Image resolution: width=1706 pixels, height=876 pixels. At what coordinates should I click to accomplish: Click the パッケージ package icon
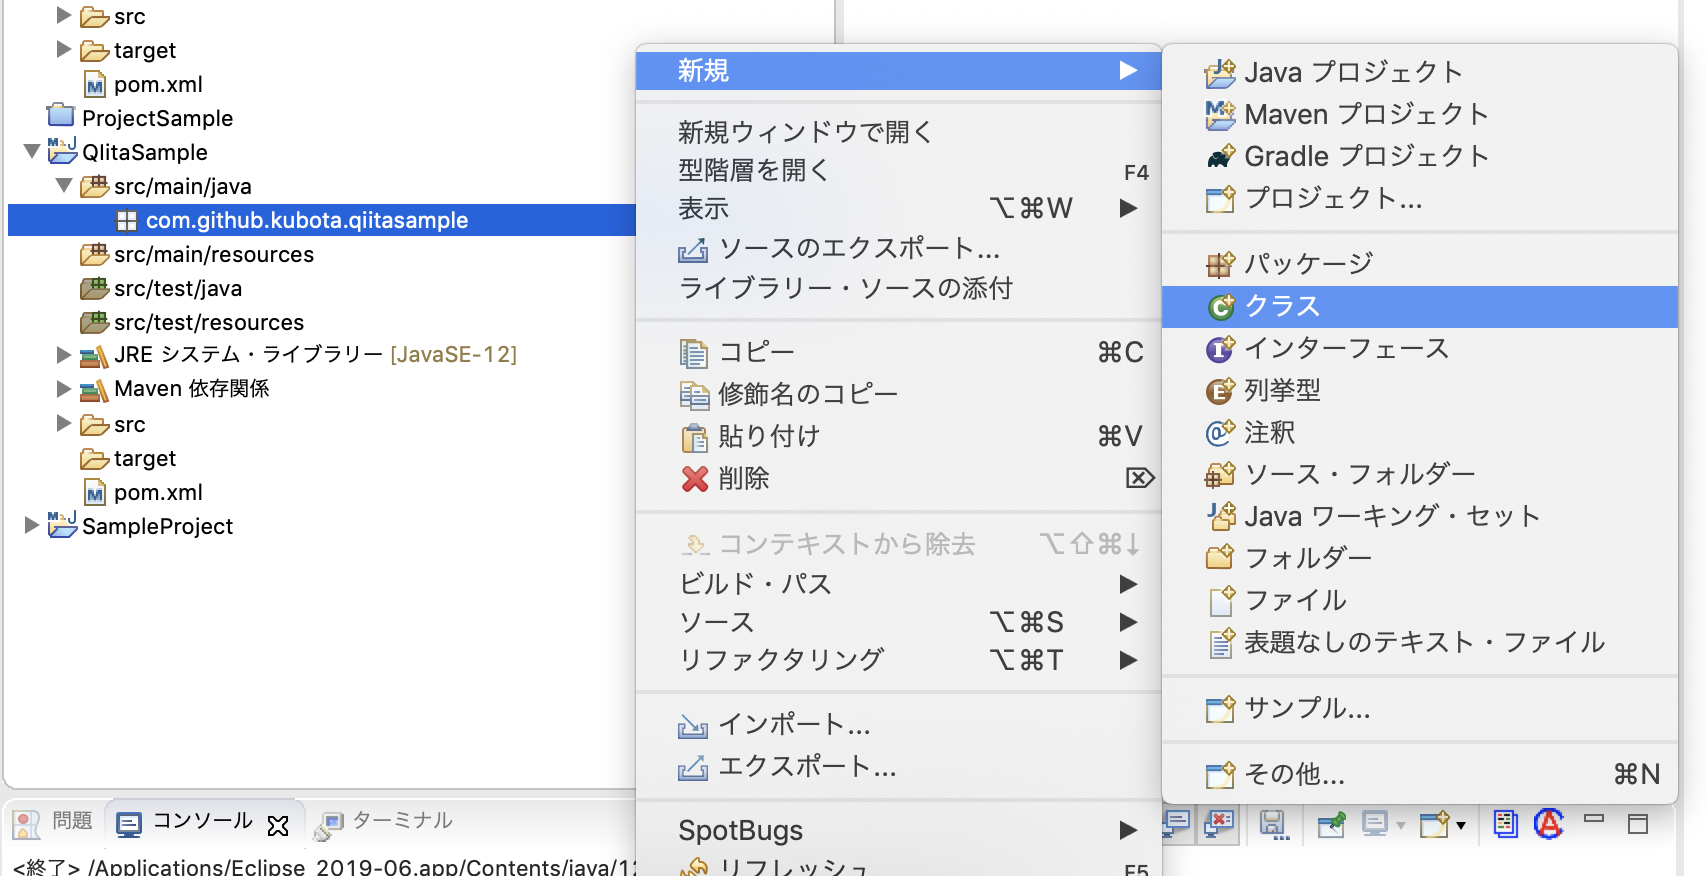[1220, 264]
